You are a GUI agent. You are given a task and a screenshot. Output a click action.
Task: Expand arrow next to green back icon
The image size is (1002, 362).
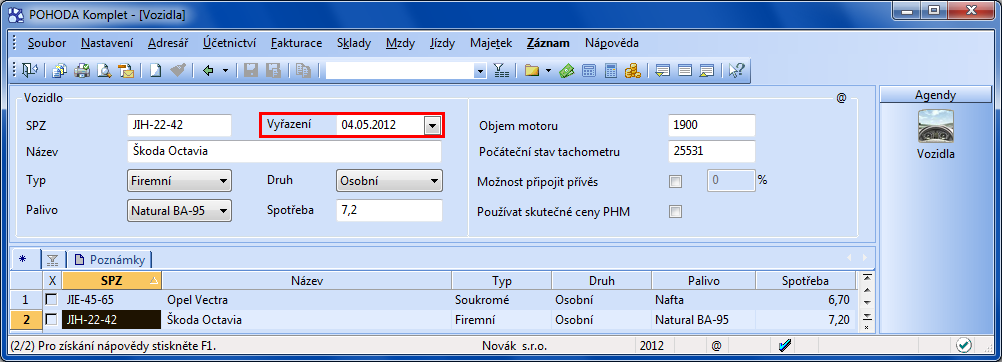(x=225, y=71)
